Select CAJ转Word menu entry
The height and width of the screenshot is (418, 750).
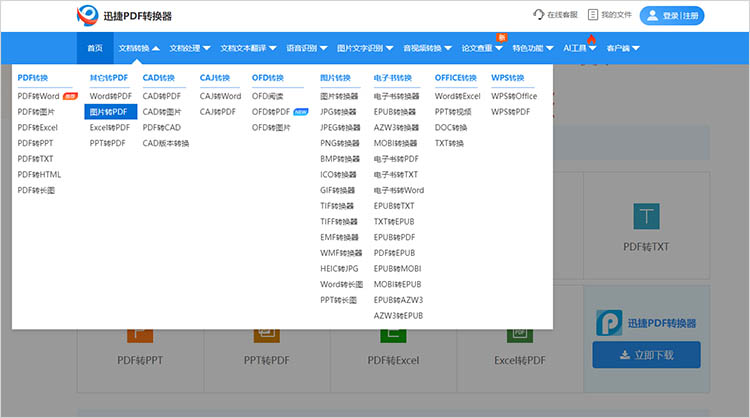point(220,96)
